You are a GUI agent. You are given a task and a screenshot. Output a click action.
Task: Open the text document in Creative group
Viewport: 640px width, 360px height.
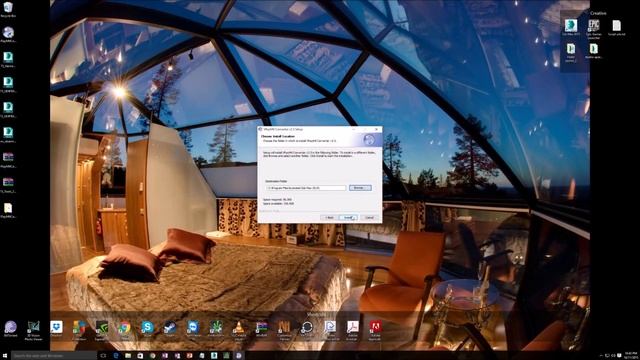tap(616, 27)
